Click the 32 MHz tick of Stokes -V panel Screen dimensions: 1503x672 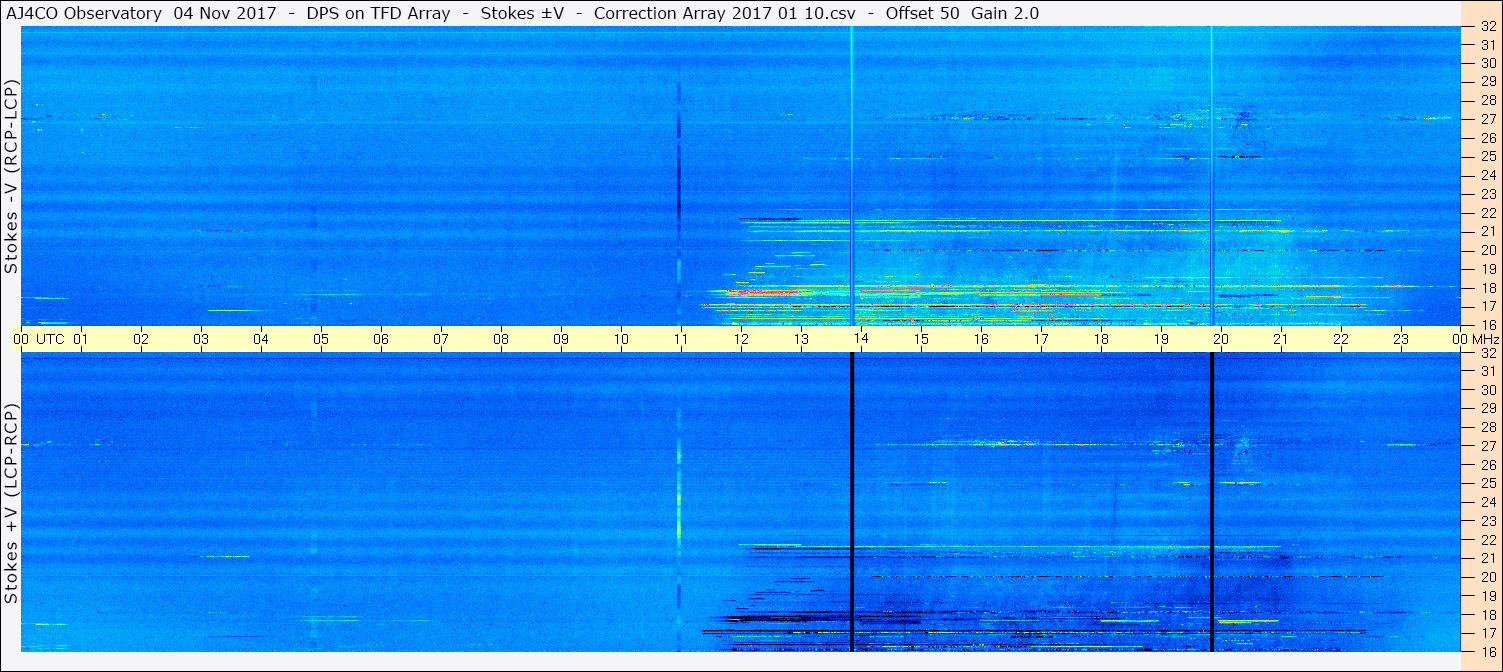[x=1488, y=26]
